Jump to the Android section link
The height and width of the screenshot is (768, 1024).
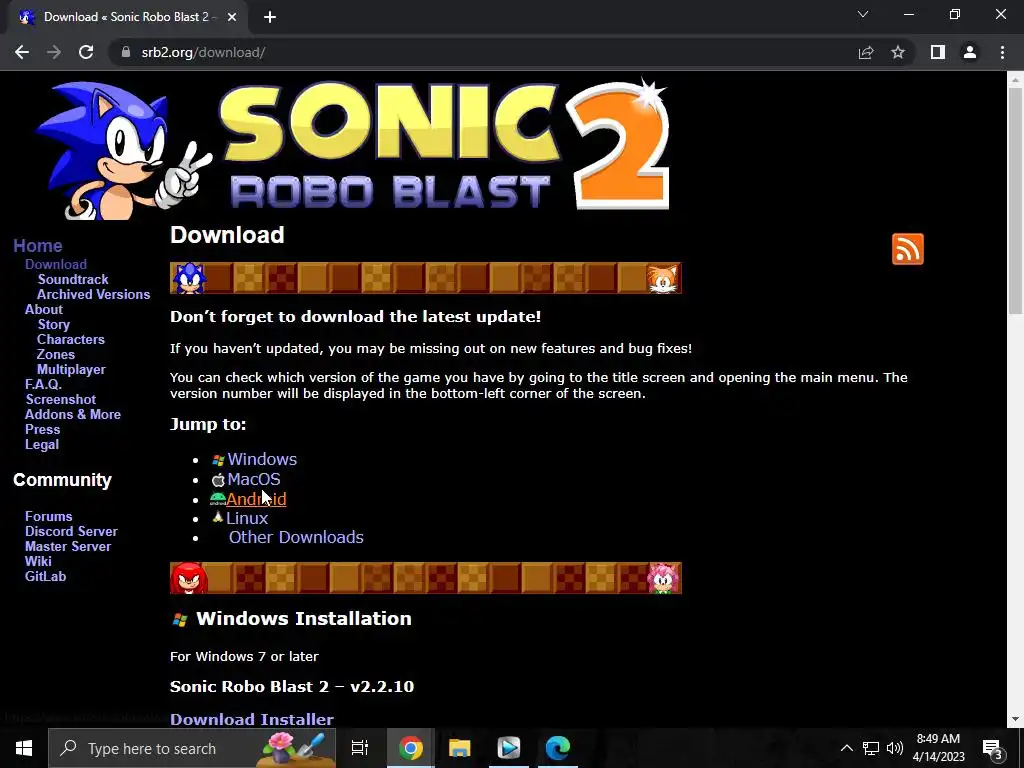click(256, 499)
